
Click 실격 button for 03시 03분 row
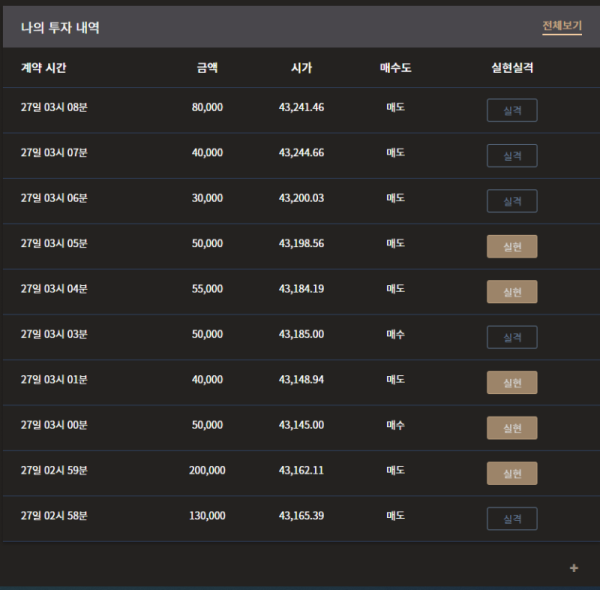tap(512, 337)
